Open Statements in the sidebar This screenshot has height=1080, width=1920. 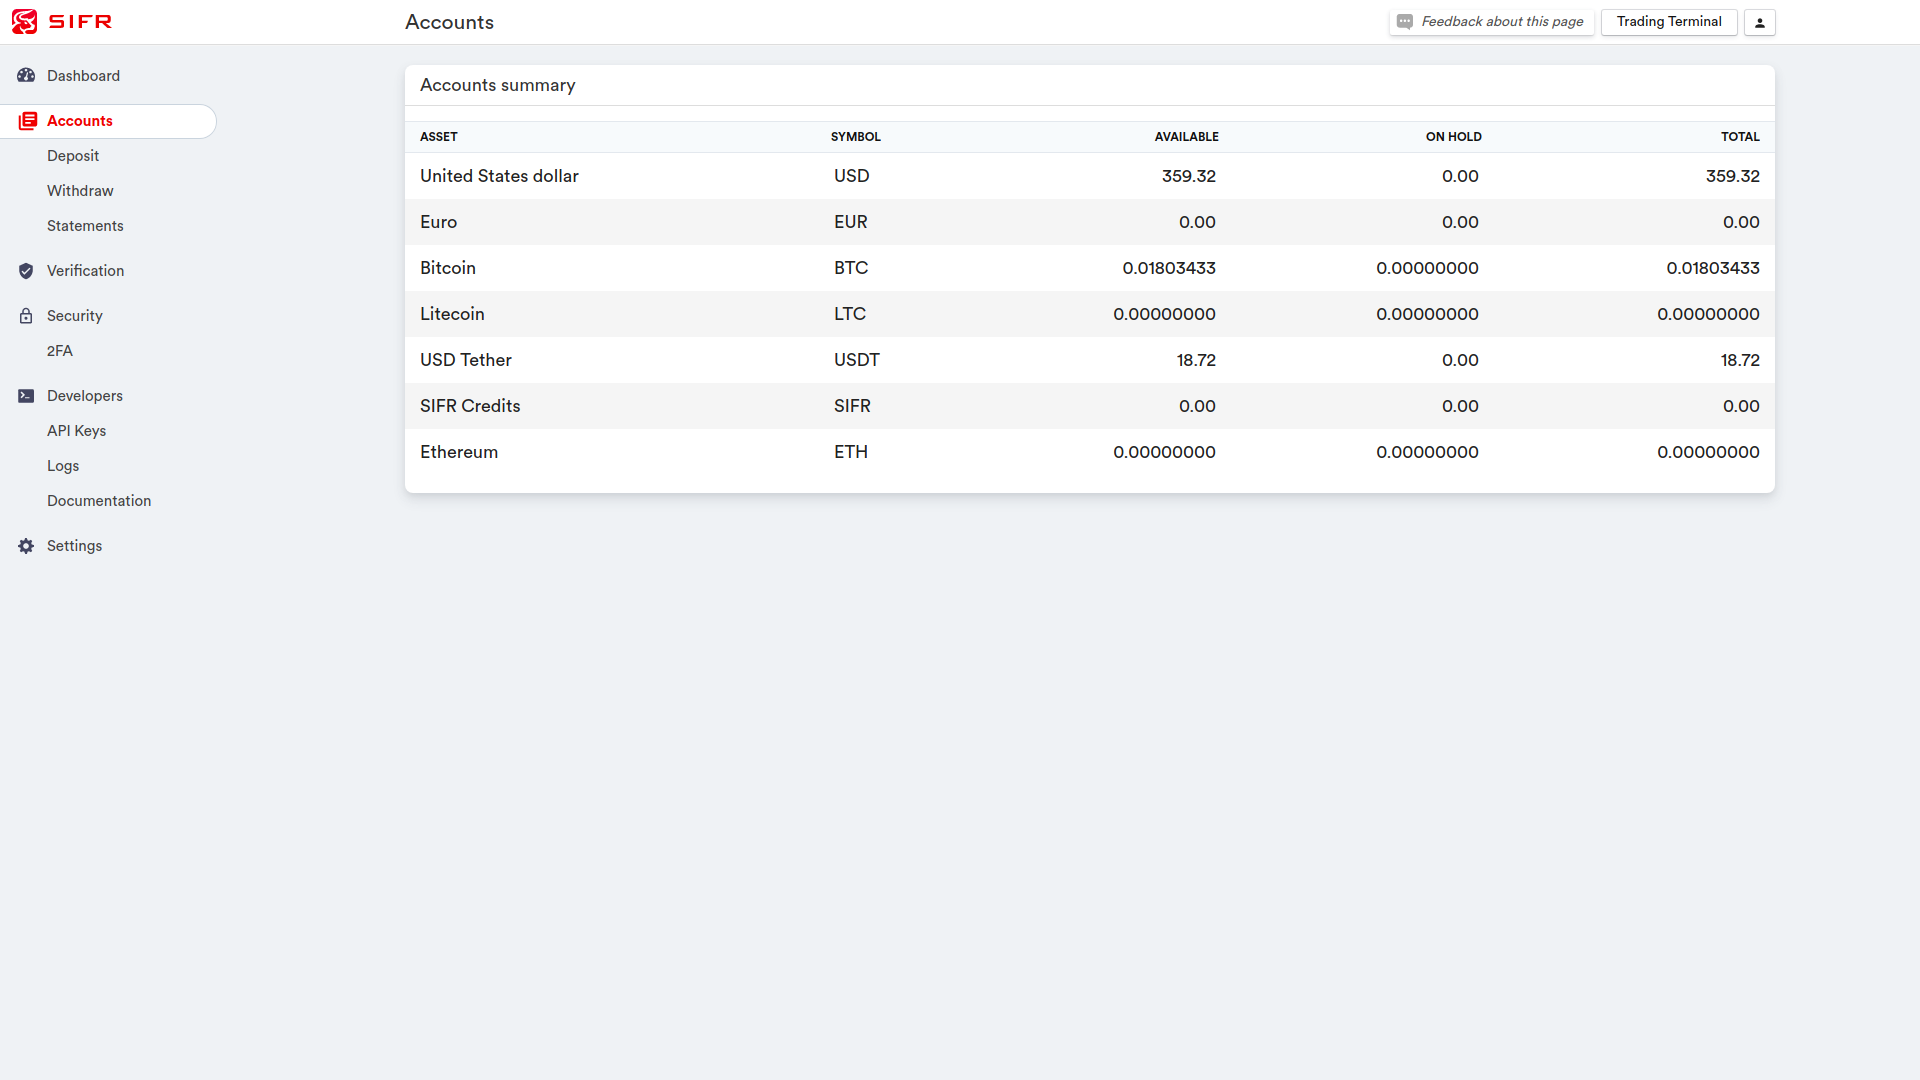(x=85, y=226)
